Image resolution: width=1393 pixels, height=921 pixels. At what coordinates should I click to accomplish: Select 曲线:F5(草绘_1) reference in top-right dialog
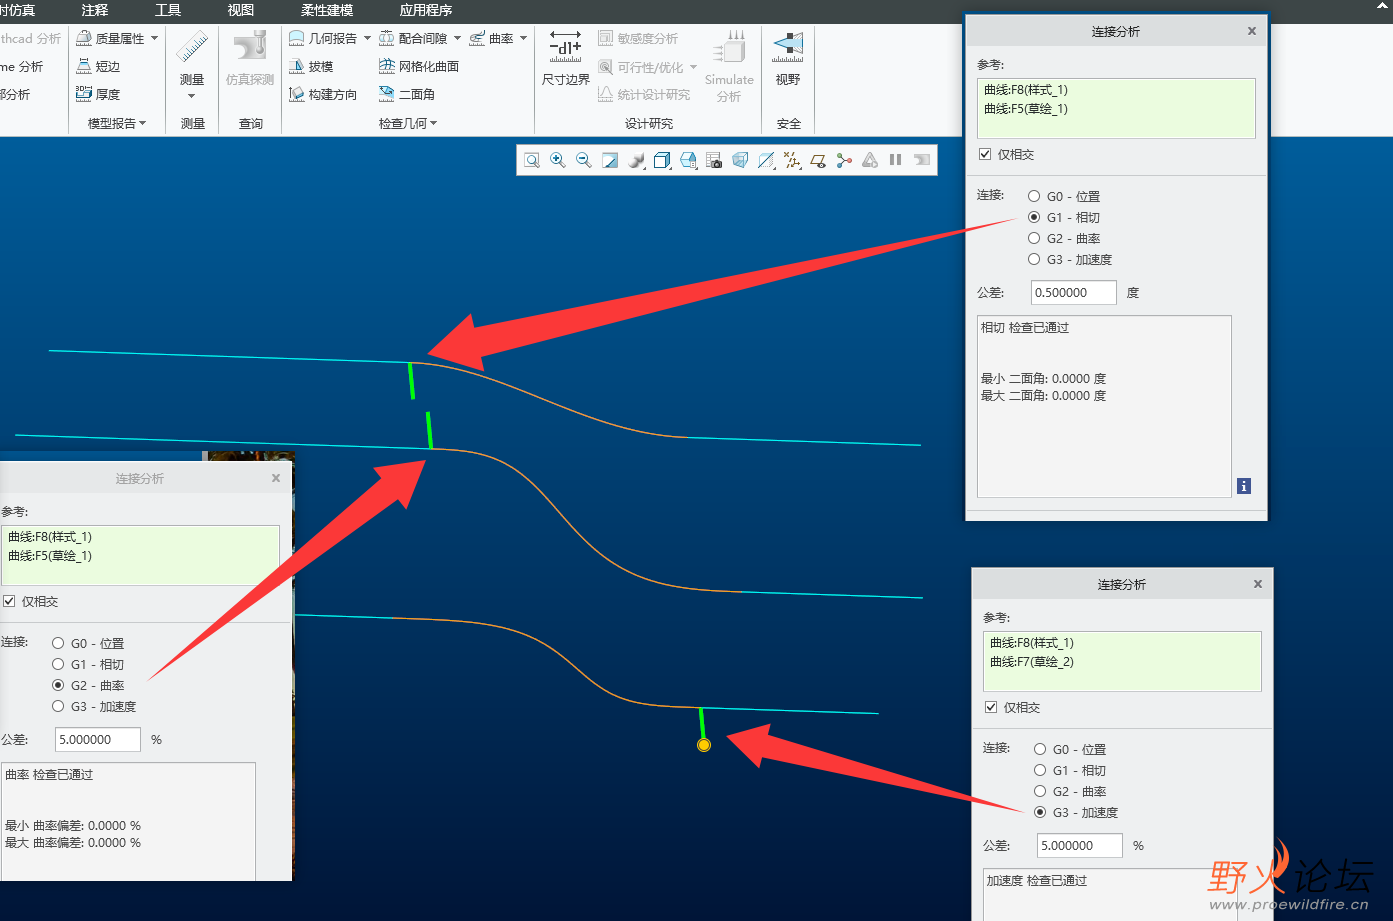[1026, 109]
